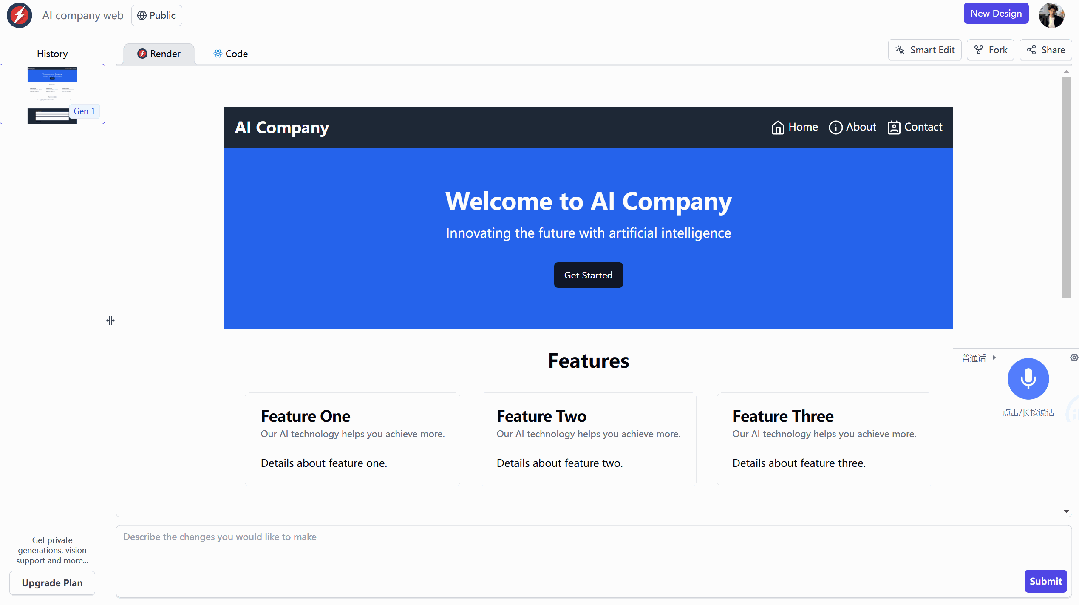Click the Smart Edit wand icon
Screen dimensions: 1079x605
[900, 50]
